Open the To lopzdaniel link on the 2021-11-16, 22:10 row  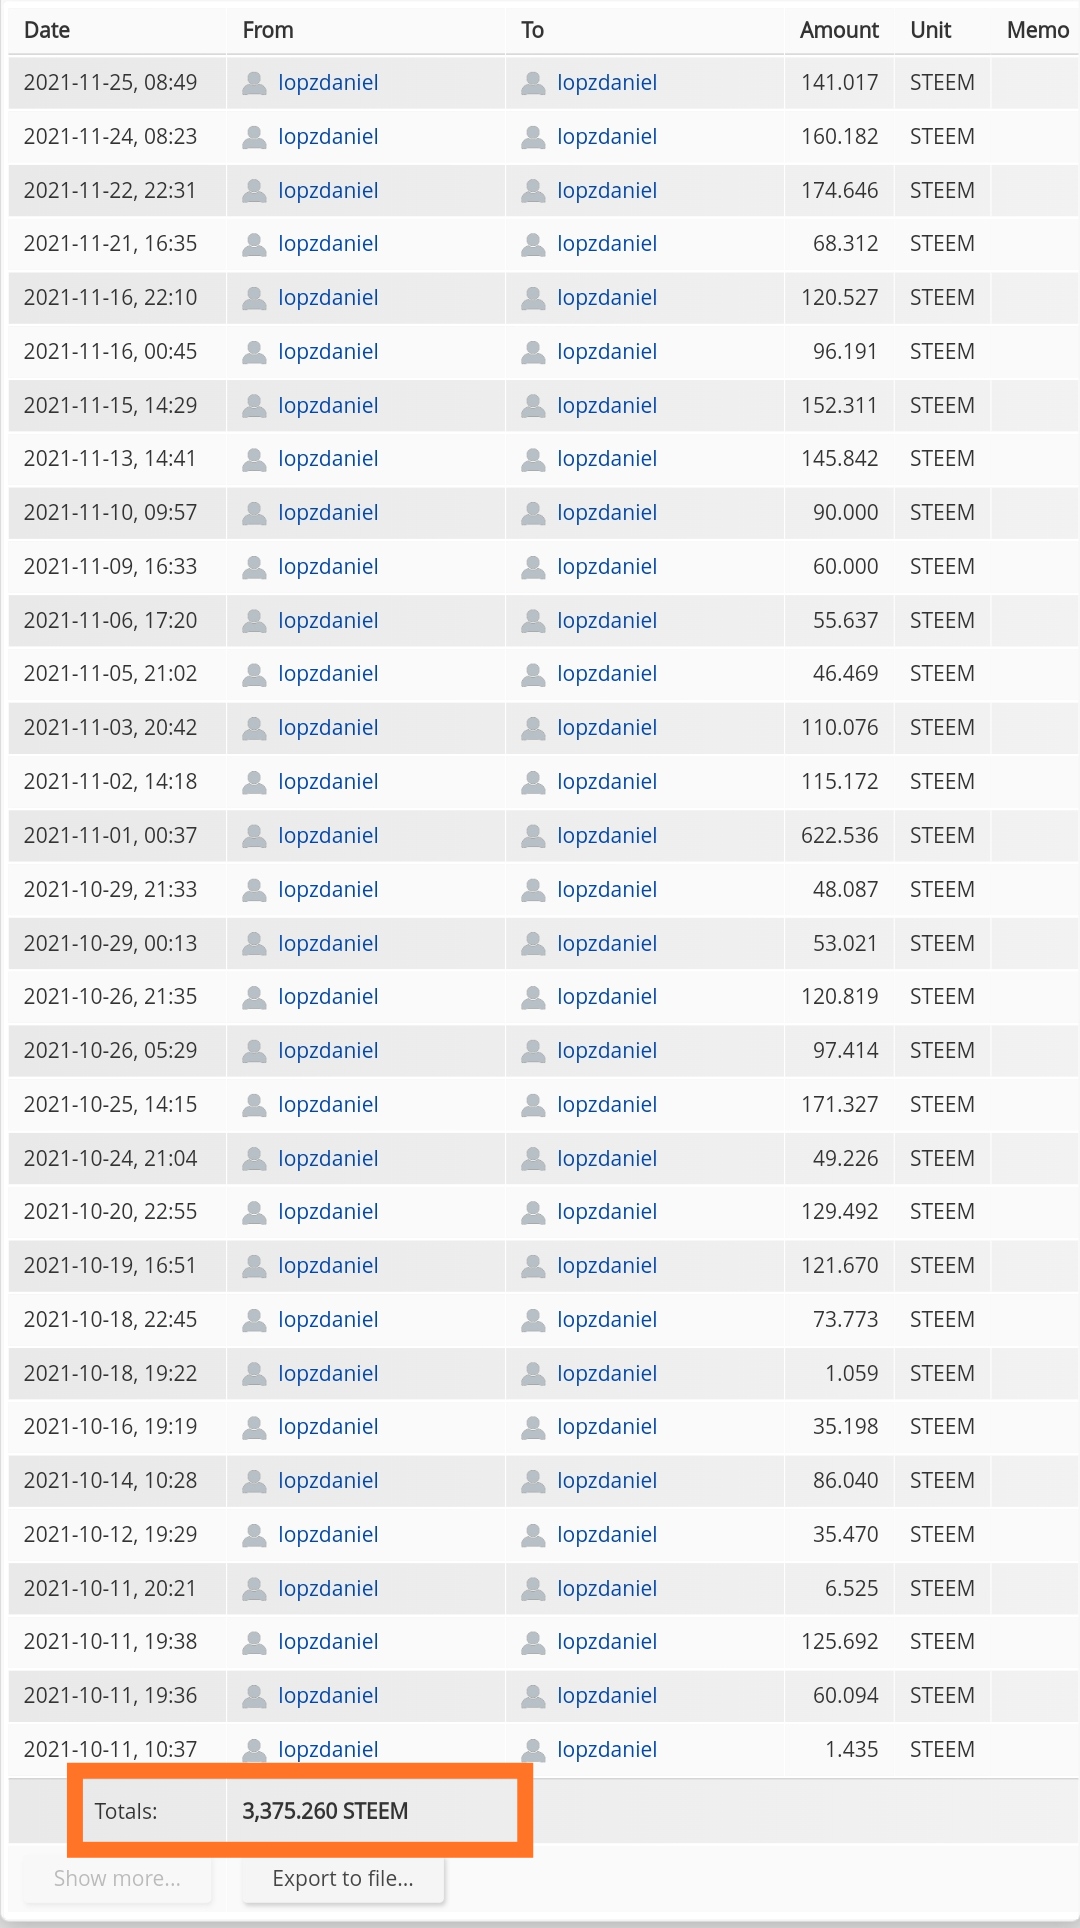(607, 298)
